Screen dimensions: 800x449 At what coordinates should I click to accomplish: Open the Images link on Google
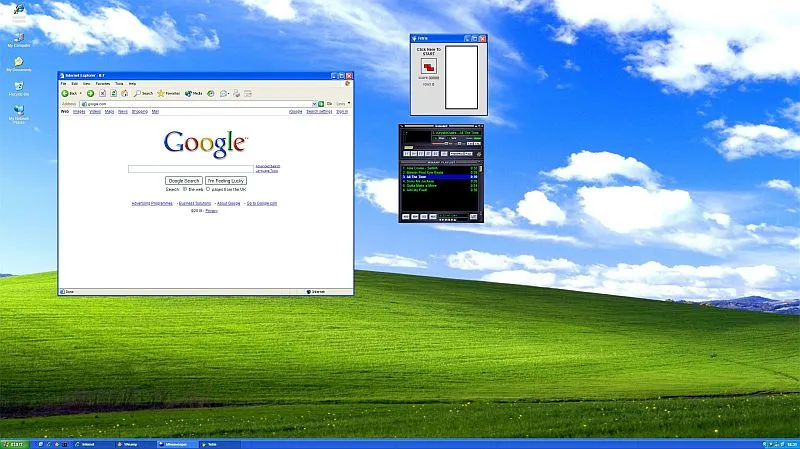79,112
